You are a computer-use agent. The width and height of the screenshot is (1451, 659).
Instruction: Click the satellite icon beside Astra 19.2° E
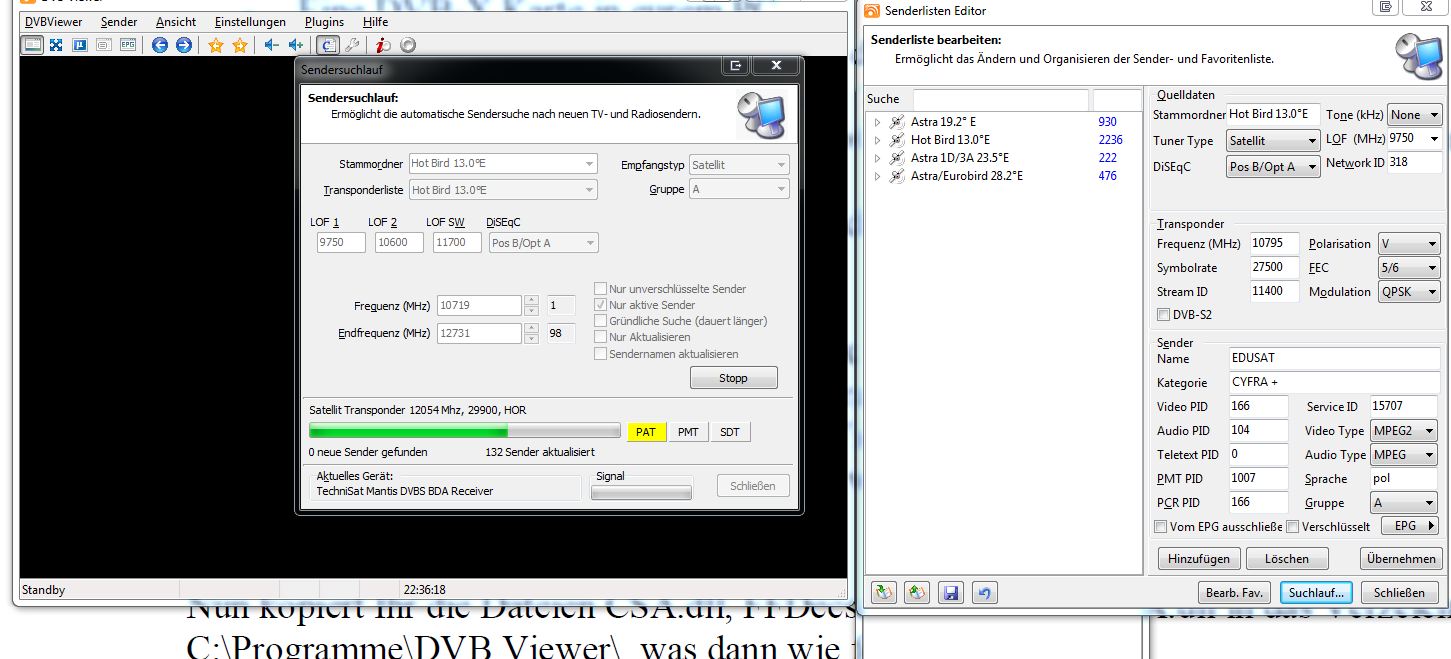pyautogui.click(x=896, y=122)
